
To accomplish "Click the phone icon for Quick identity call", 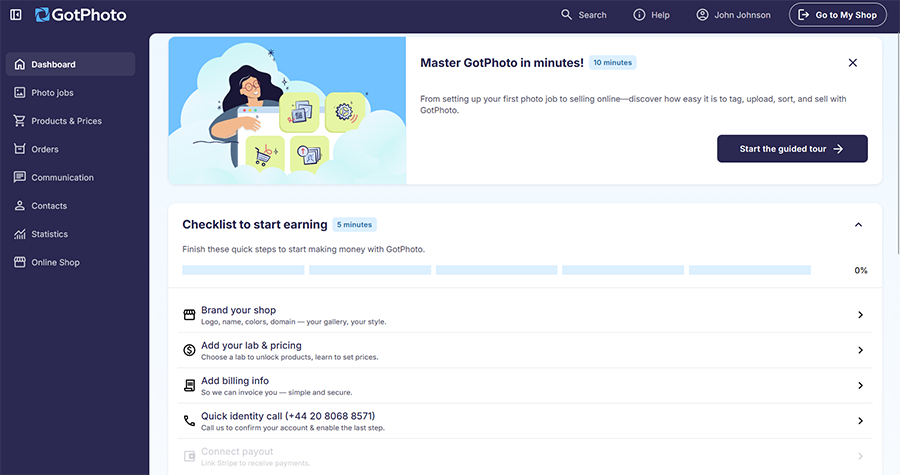I will (189, 421).
